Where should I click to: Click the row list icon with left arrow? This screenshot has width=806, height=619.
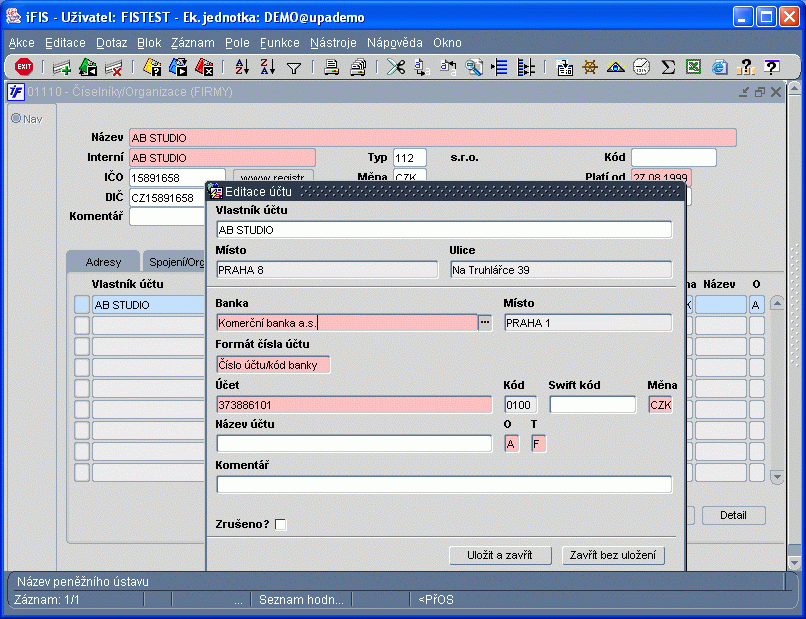[499, 67]
